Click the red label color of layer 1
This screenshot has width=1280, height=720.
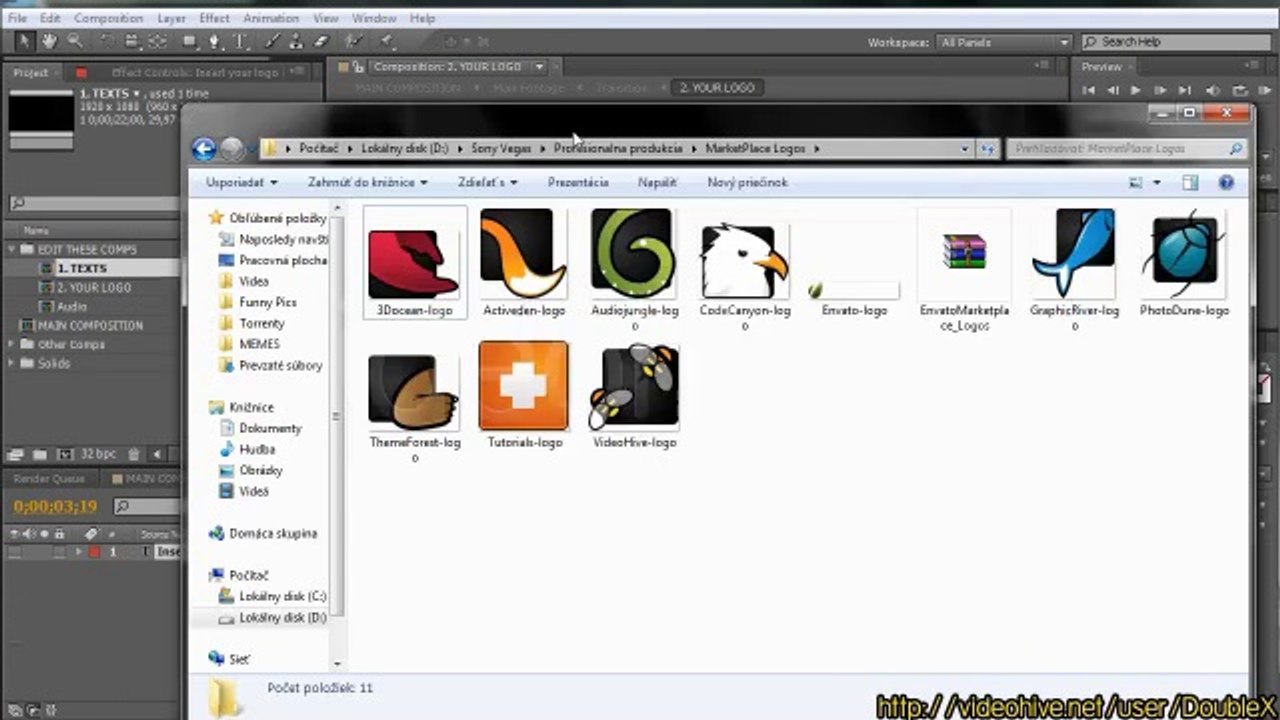click(95, 552)
